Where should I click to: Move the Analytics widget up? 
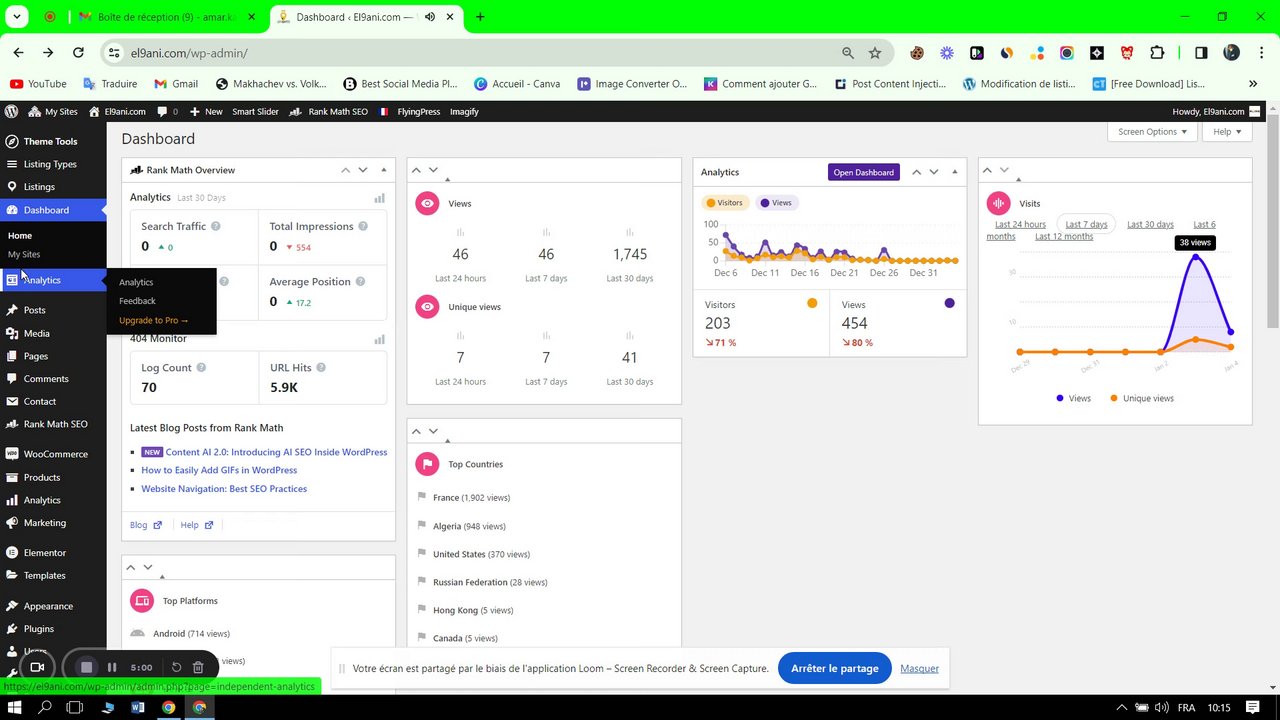(x=916, y=172)
